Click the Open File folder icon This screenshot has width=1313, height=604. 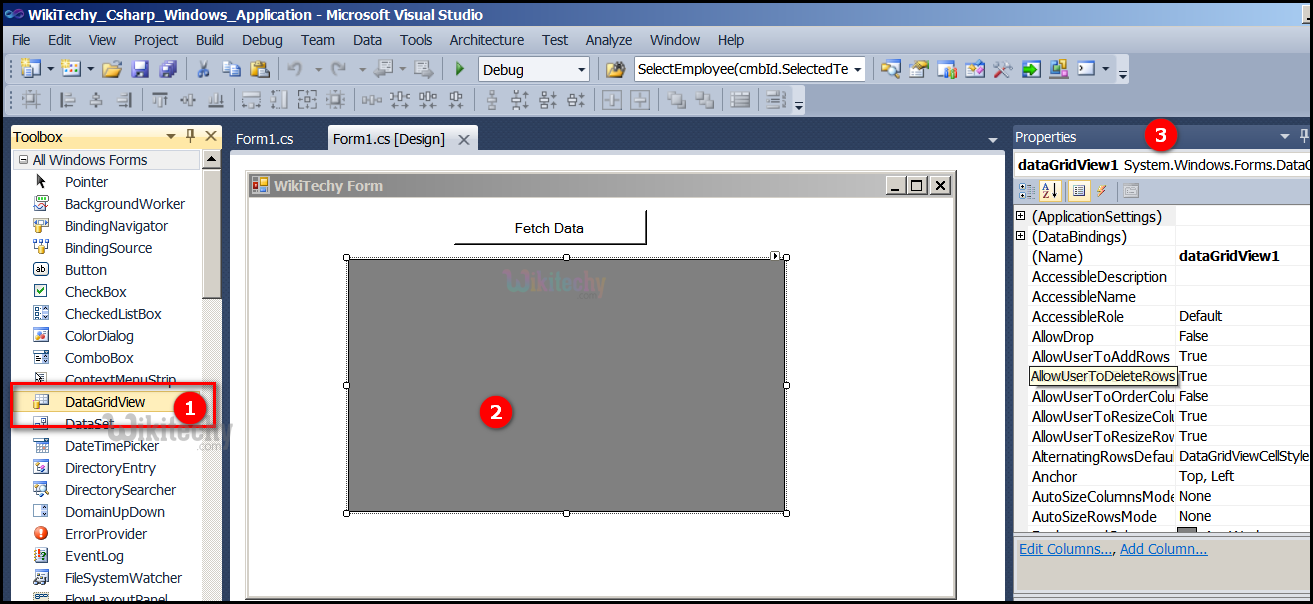click(112, 69)
